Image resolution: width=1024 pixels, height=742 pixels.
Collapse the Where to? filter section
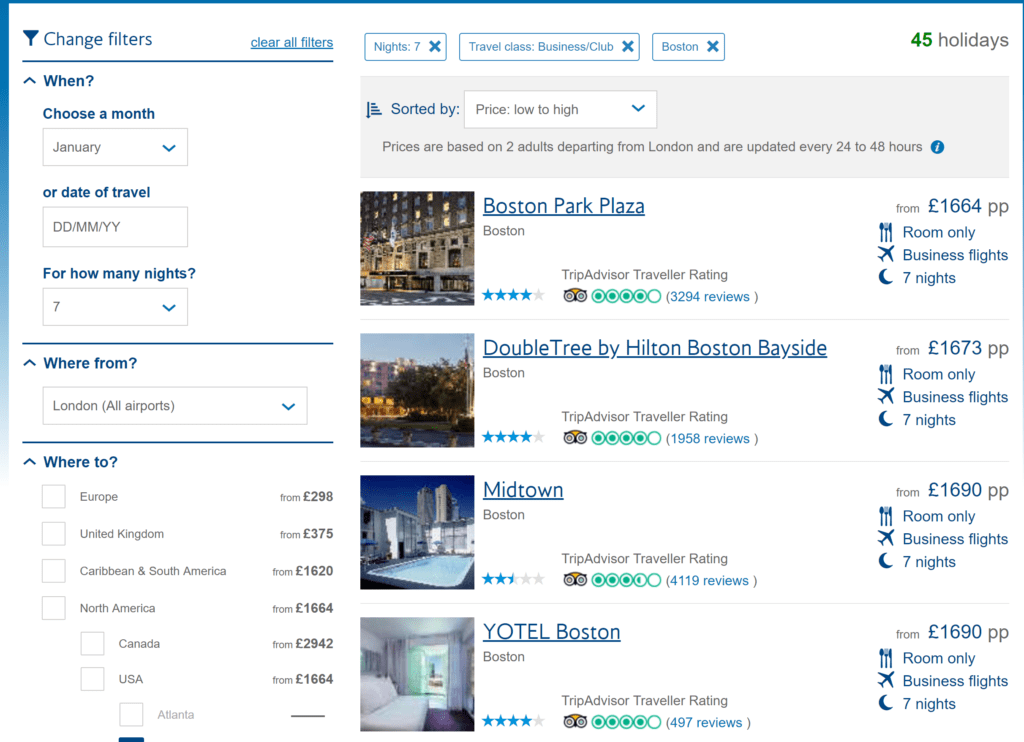29,462
